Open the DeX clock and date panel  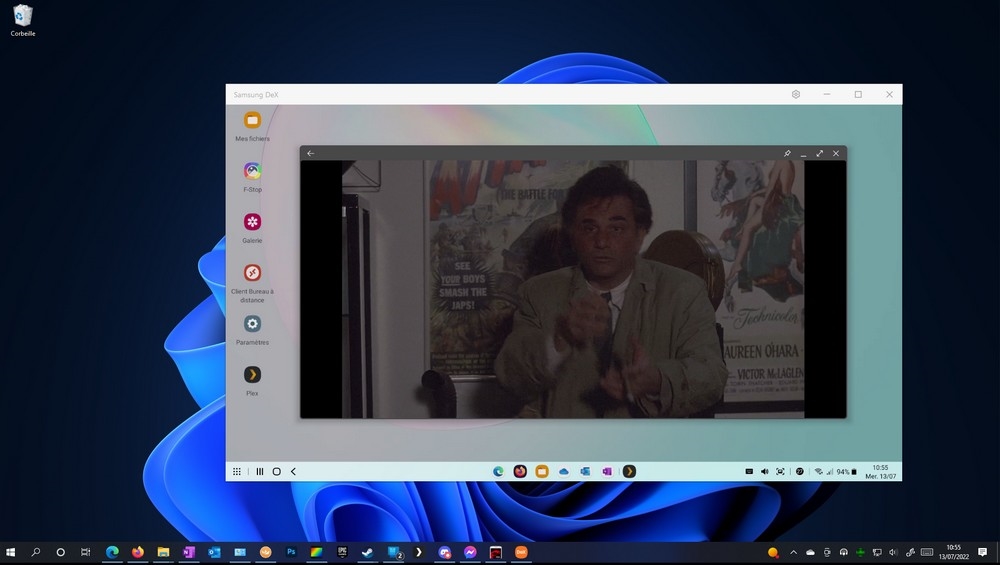click(x=880, y=471)
